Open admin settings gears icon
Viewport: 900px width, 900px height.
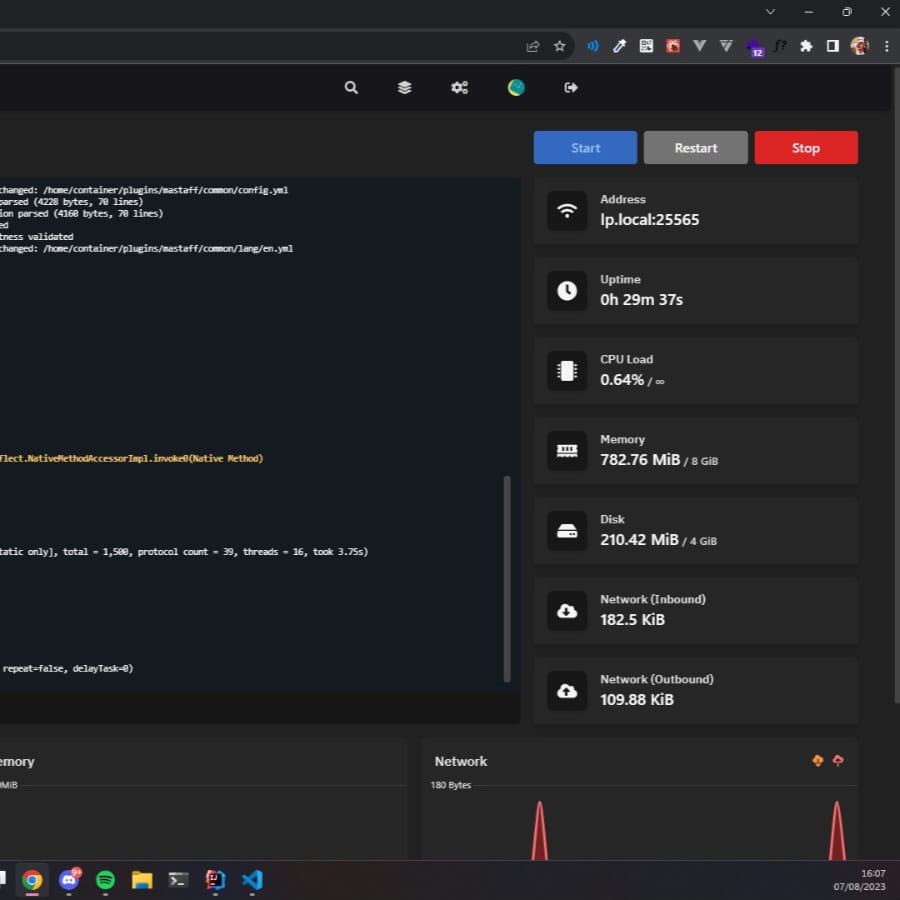[x=459, y=88]
